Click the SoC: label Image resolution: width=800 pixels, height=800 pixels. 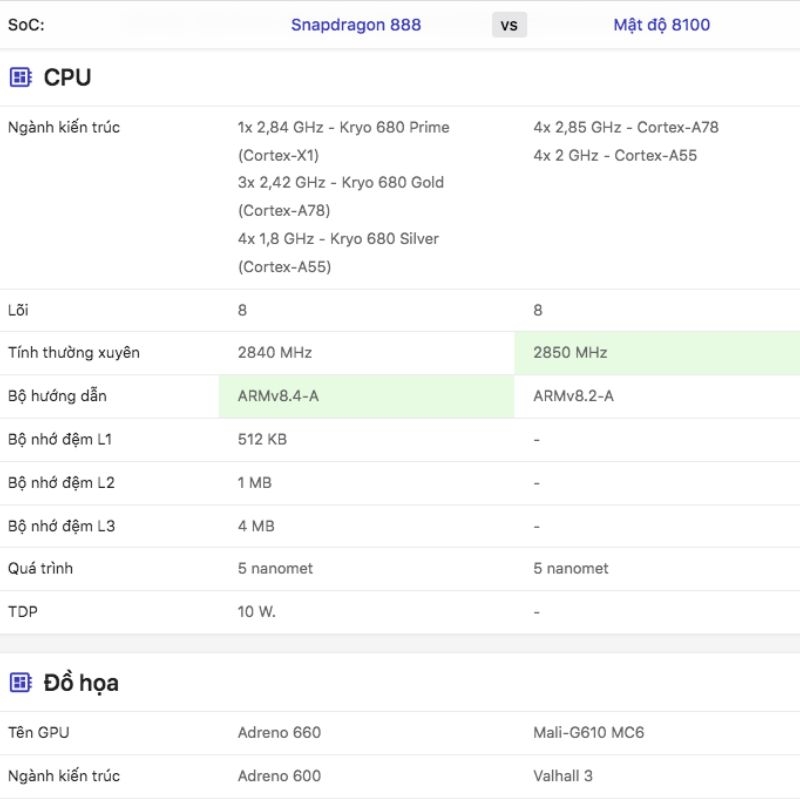click(26, 25)
